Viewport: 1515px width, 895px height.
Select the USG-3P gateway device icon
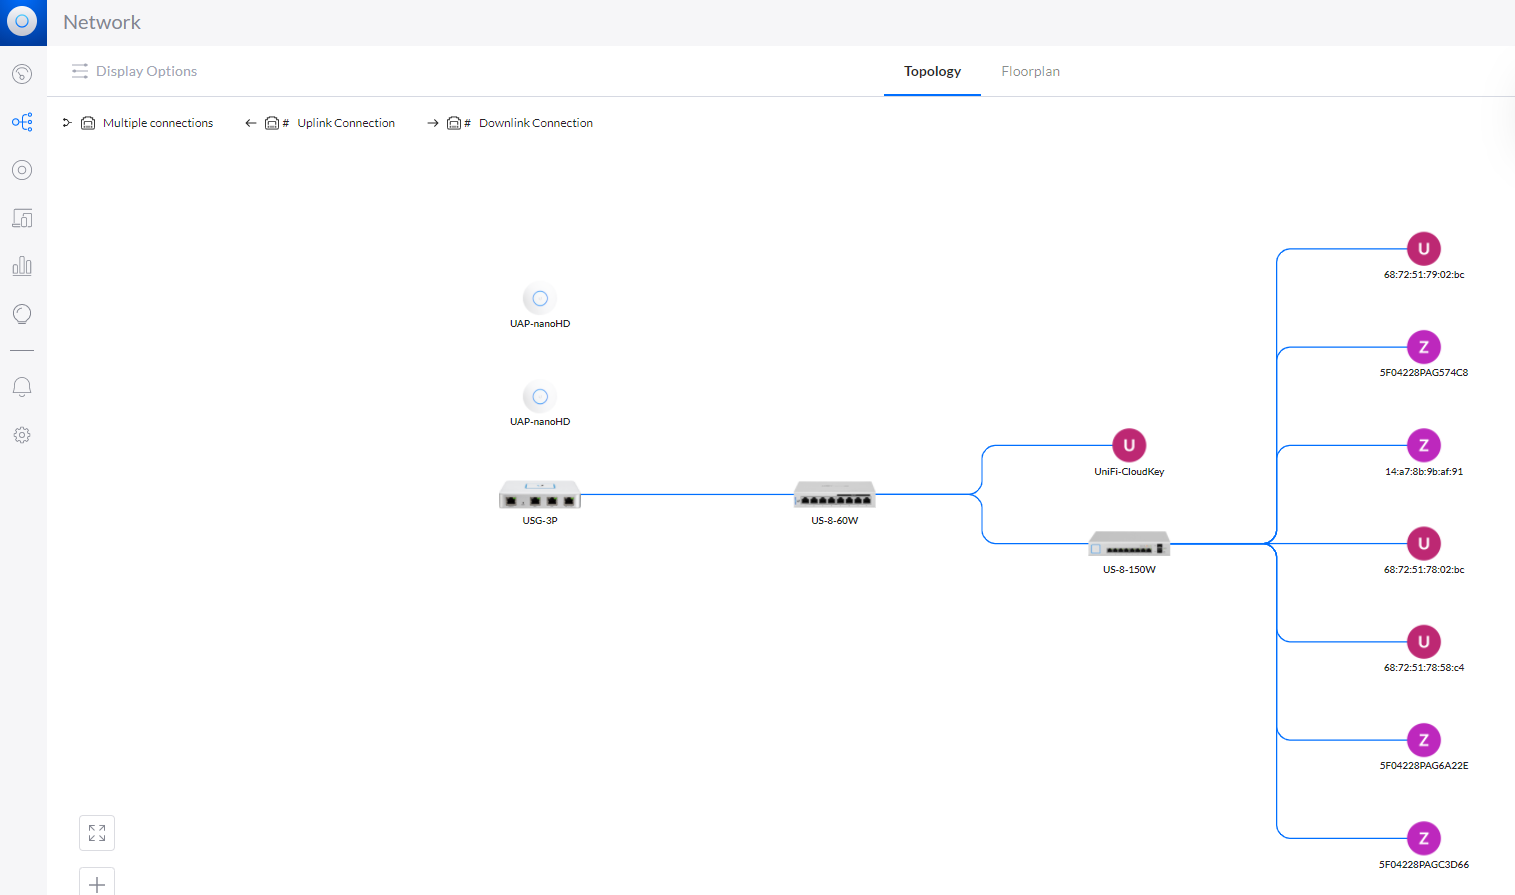pyautogui.click(x=540, y=495)
